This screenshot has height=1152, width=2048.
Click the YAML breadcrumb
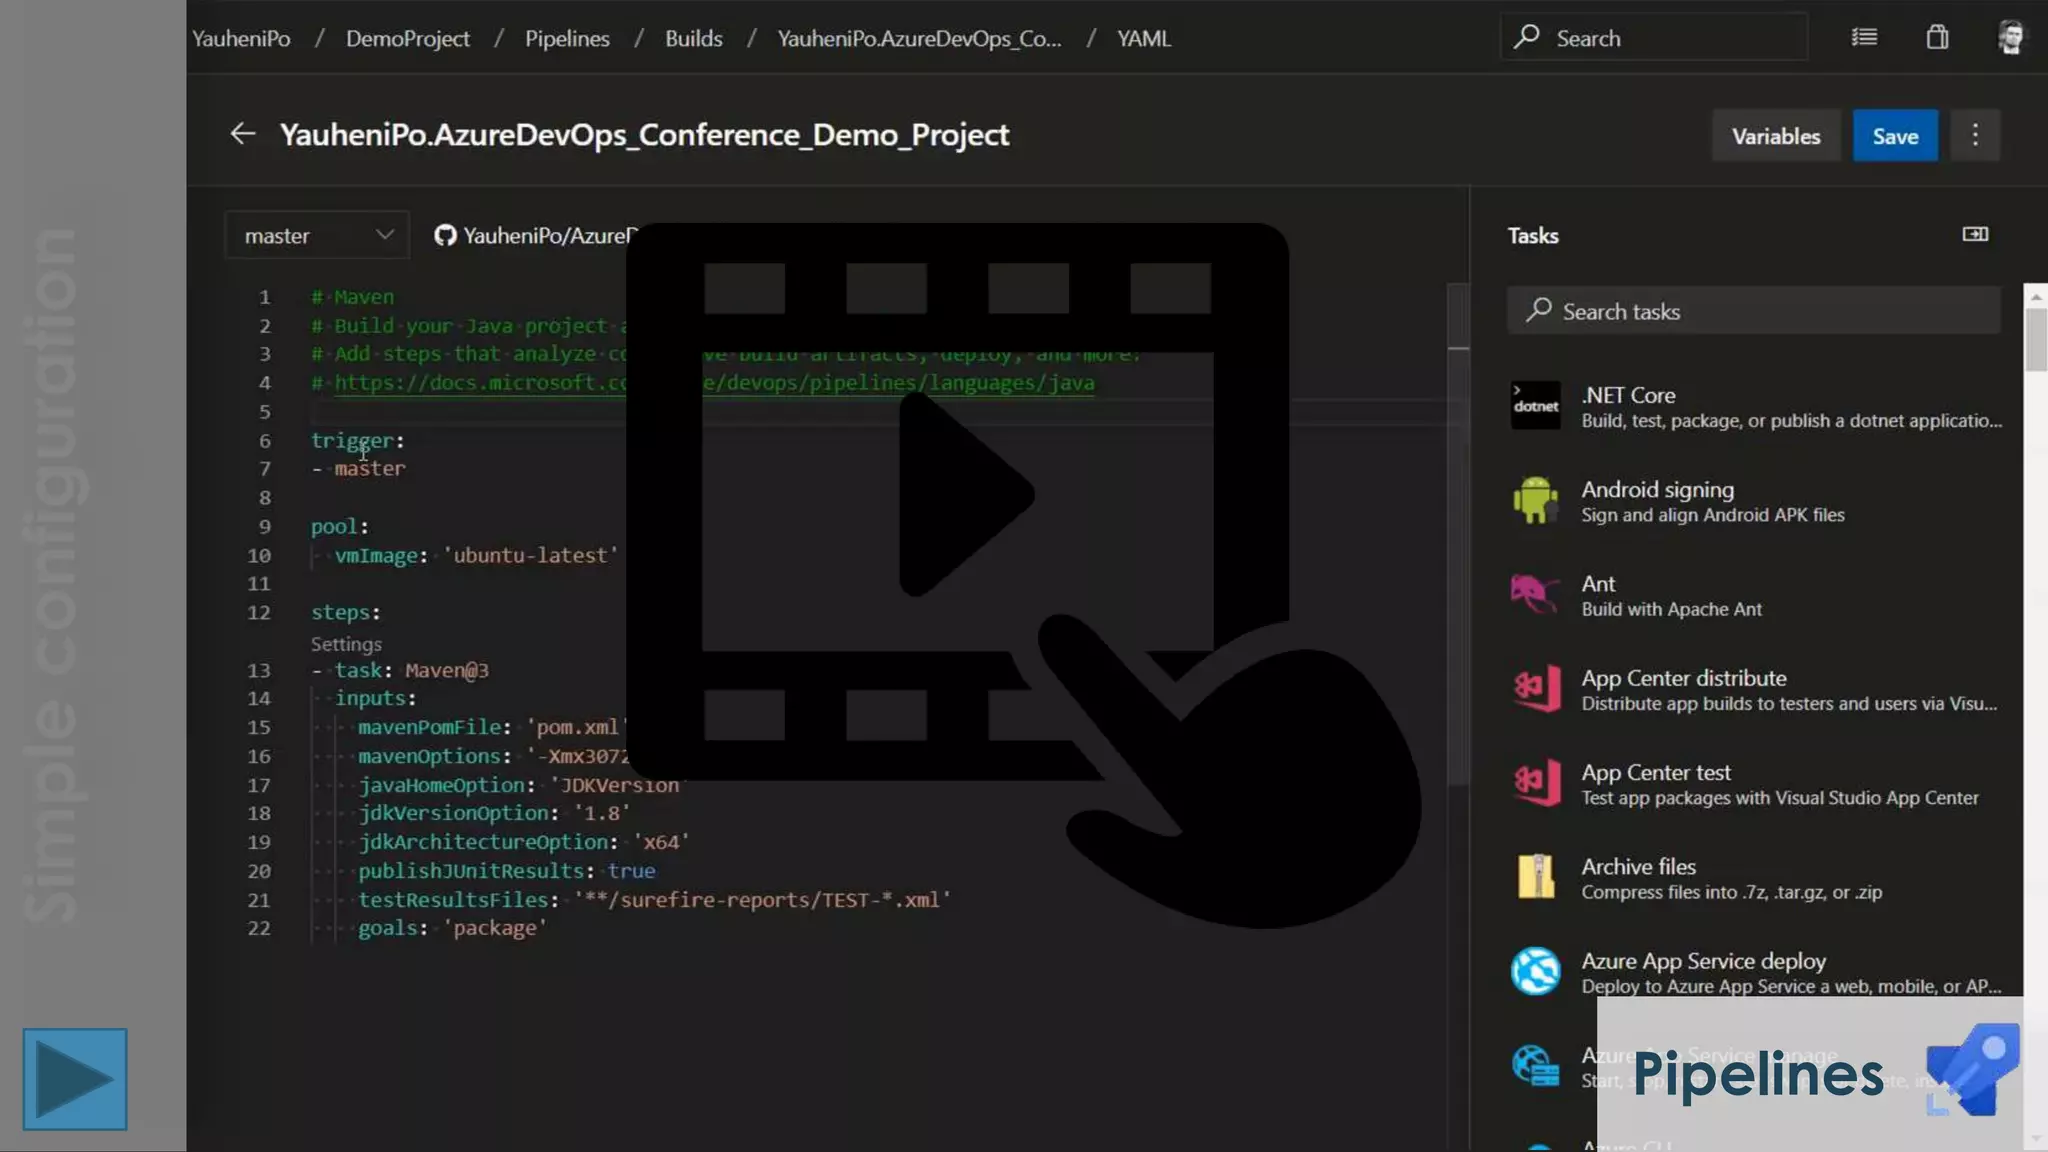coord(1143,38)
